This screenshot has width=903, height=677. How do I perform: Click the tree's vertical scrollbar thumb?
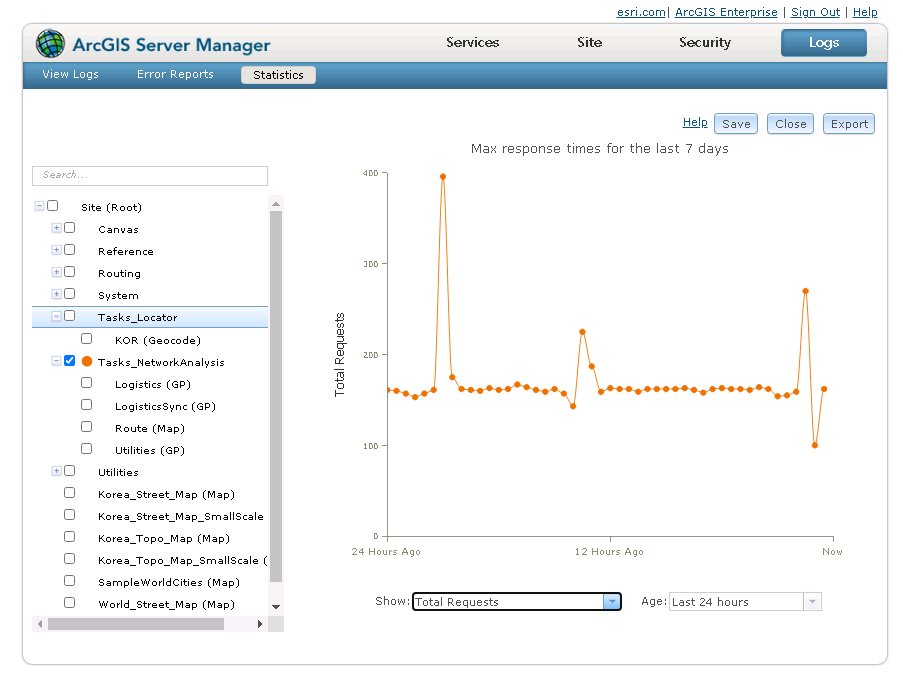pyautogui.click(x=276, y=397)
